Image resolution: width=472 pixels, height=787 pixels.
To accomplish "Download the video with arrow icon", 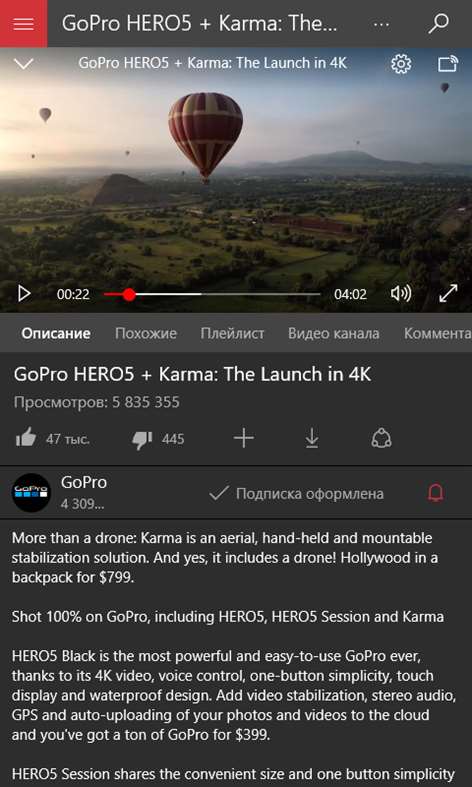I will click(312, 439).
